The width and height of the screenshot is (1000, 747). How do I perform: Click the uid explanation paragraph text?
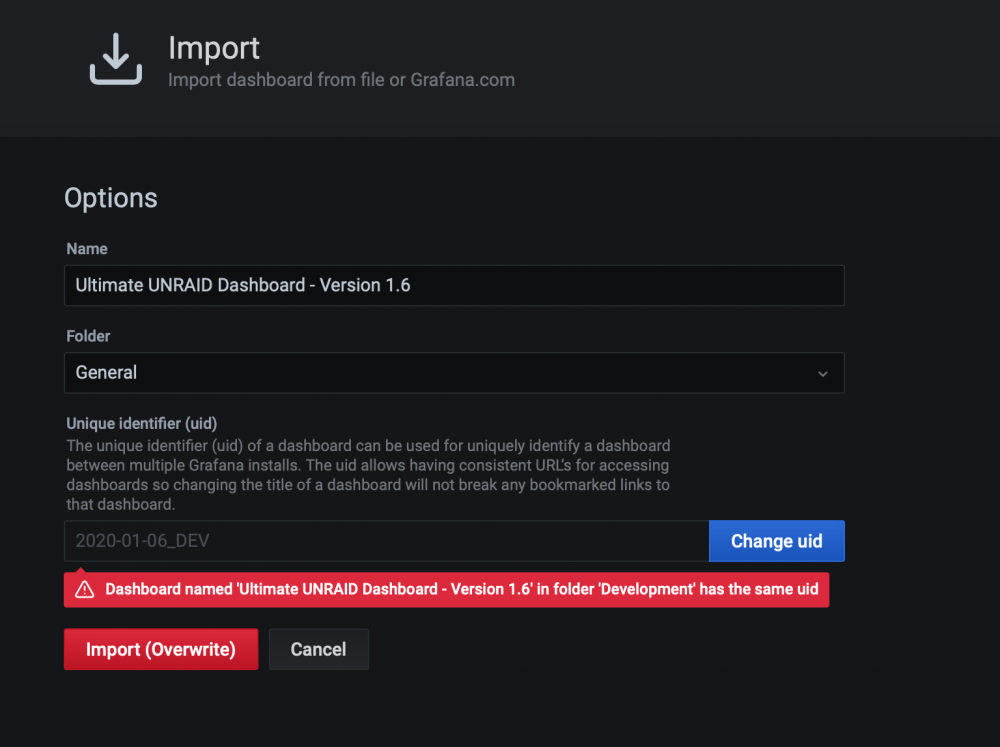[368, 475]
